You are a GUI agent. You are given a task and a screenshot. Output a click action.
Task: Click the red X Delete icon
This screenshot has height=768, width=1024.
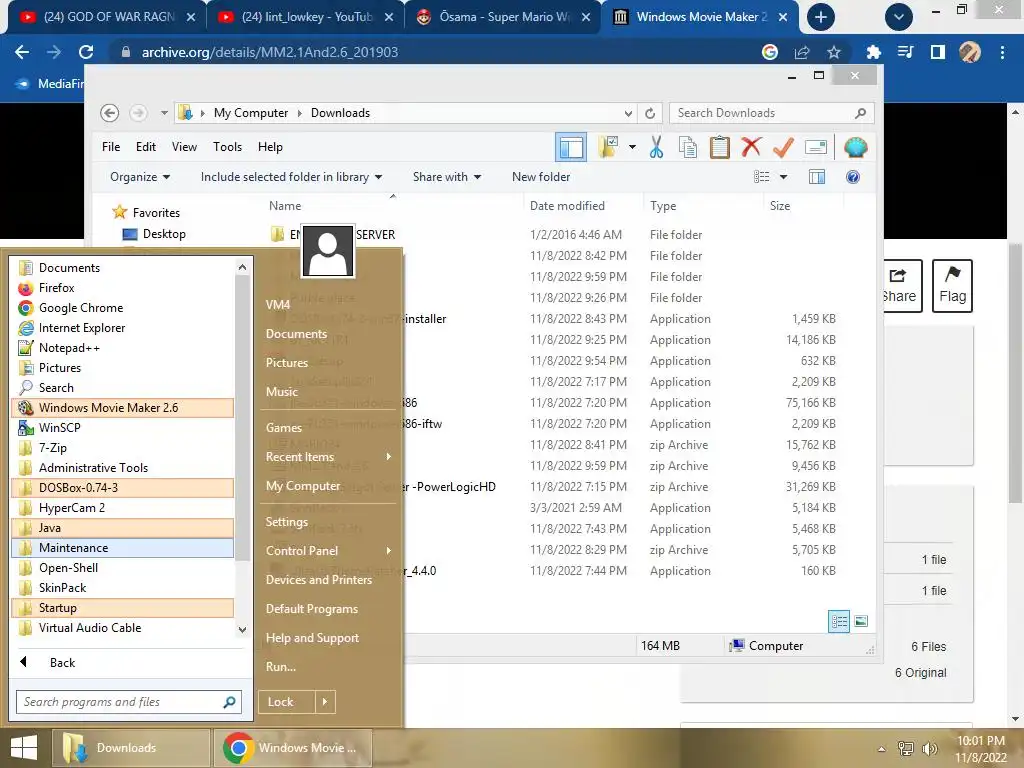(751, 147)
